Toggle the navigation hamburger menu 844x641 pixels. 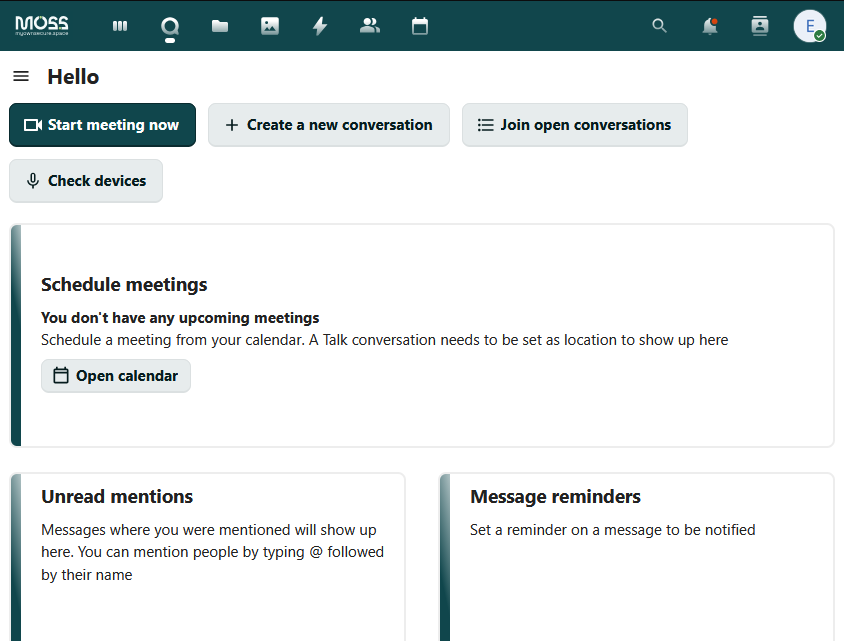21,76
